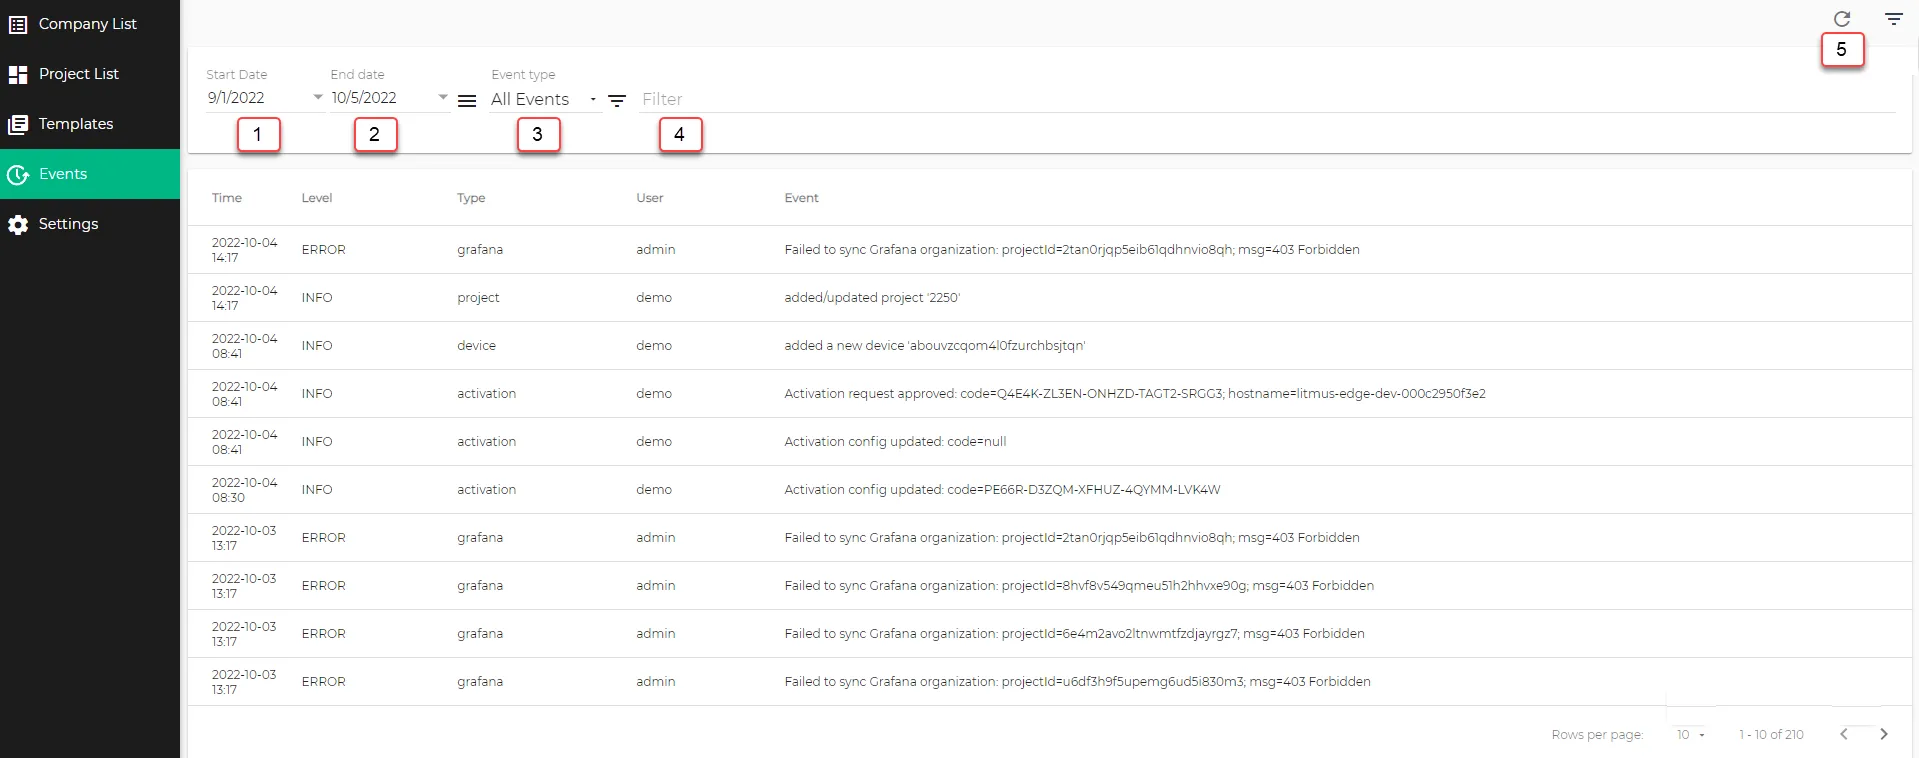Click the Company List sidebar icon
Viewport: 1919px width, 758px height.
(x=18, y=24)
